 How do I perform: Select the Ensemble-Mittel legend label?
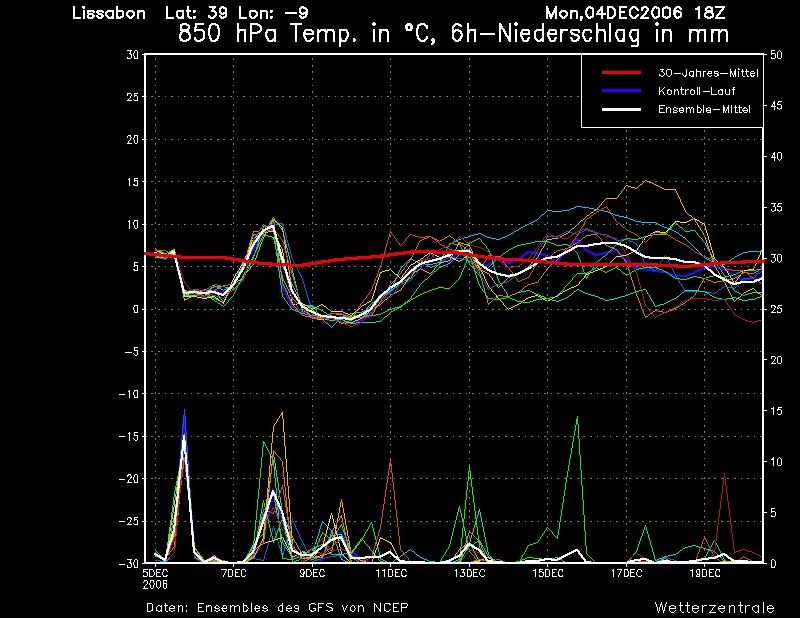click(x=705, y=108)
